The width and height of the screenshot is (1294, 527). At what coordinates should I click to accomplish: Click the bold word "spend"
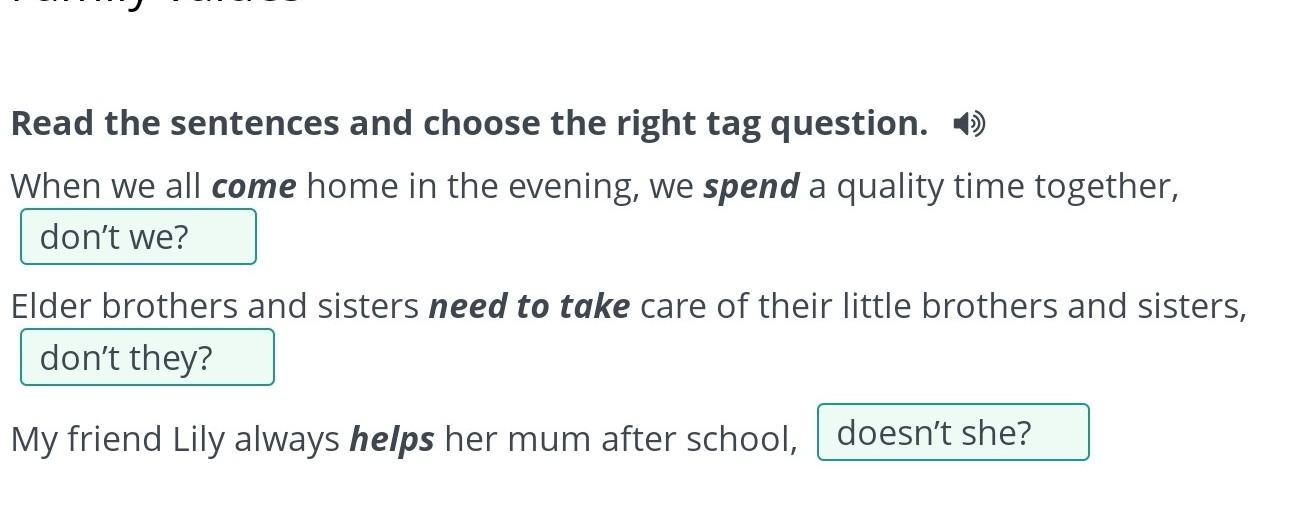click(x=751, y=187)
